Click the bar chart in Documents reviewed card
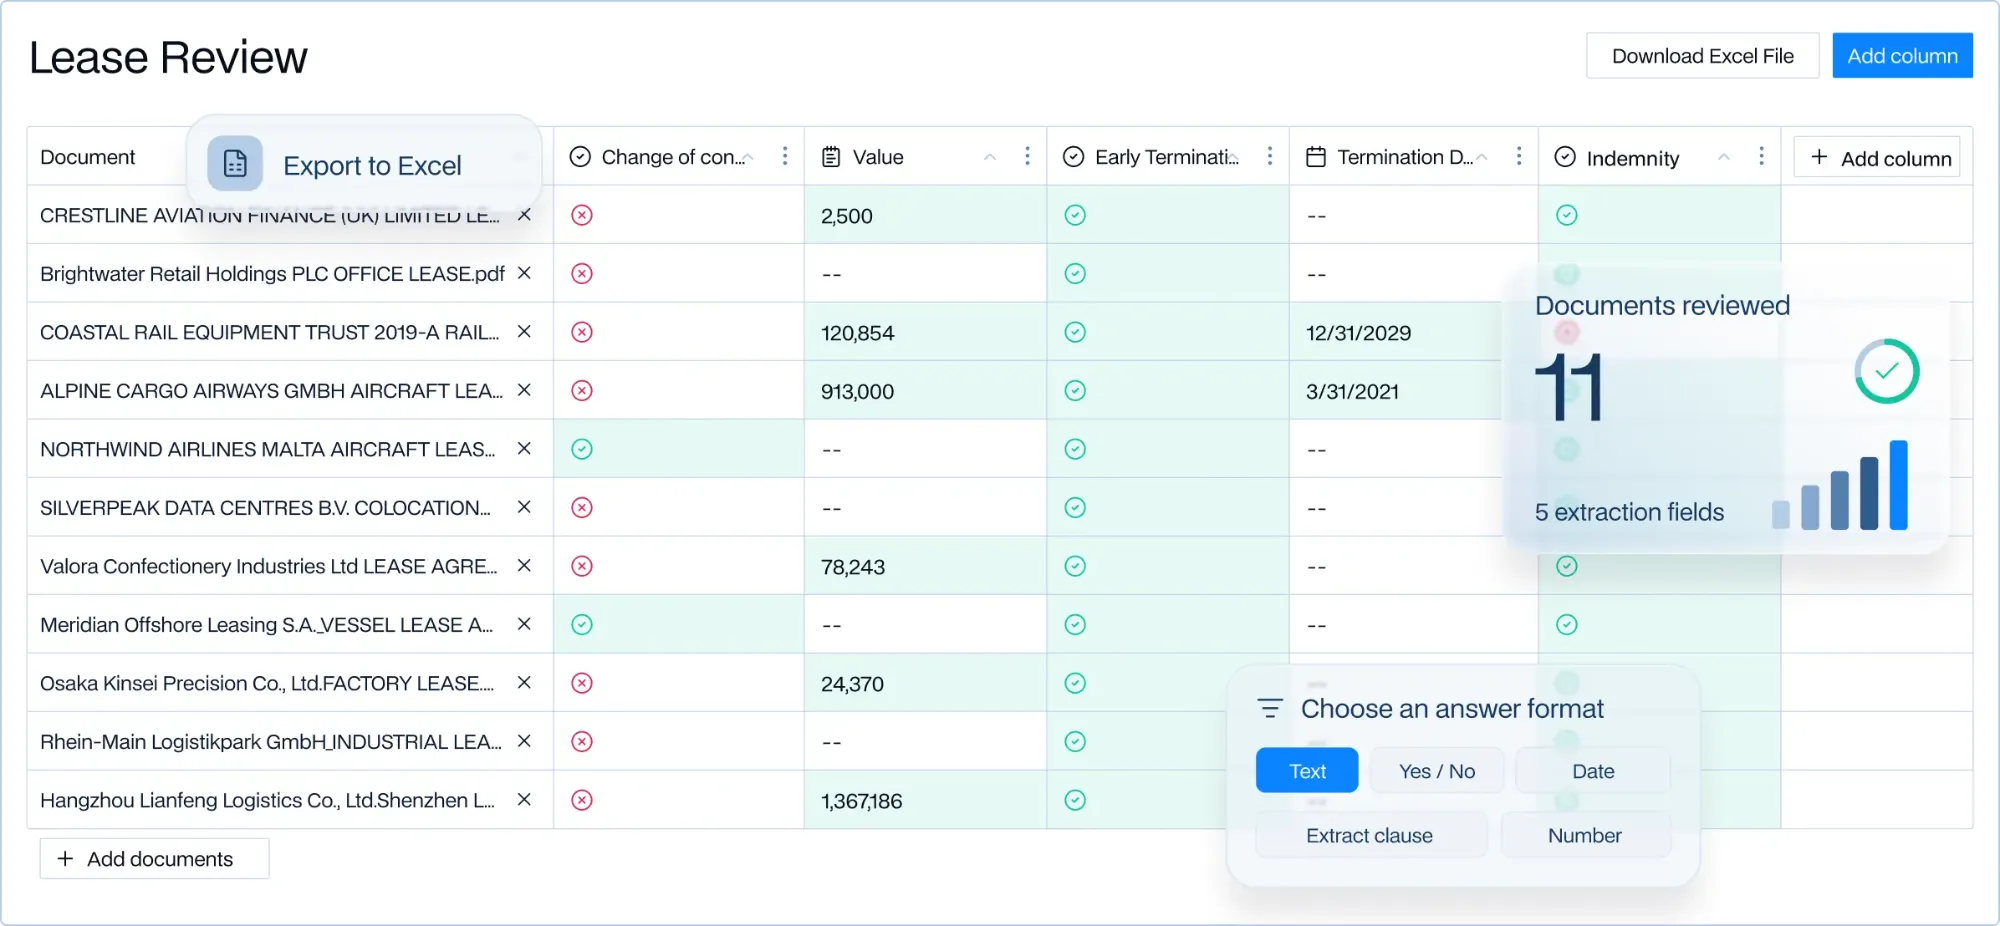Screen dimensions: 2000x926 point(1840,485)
